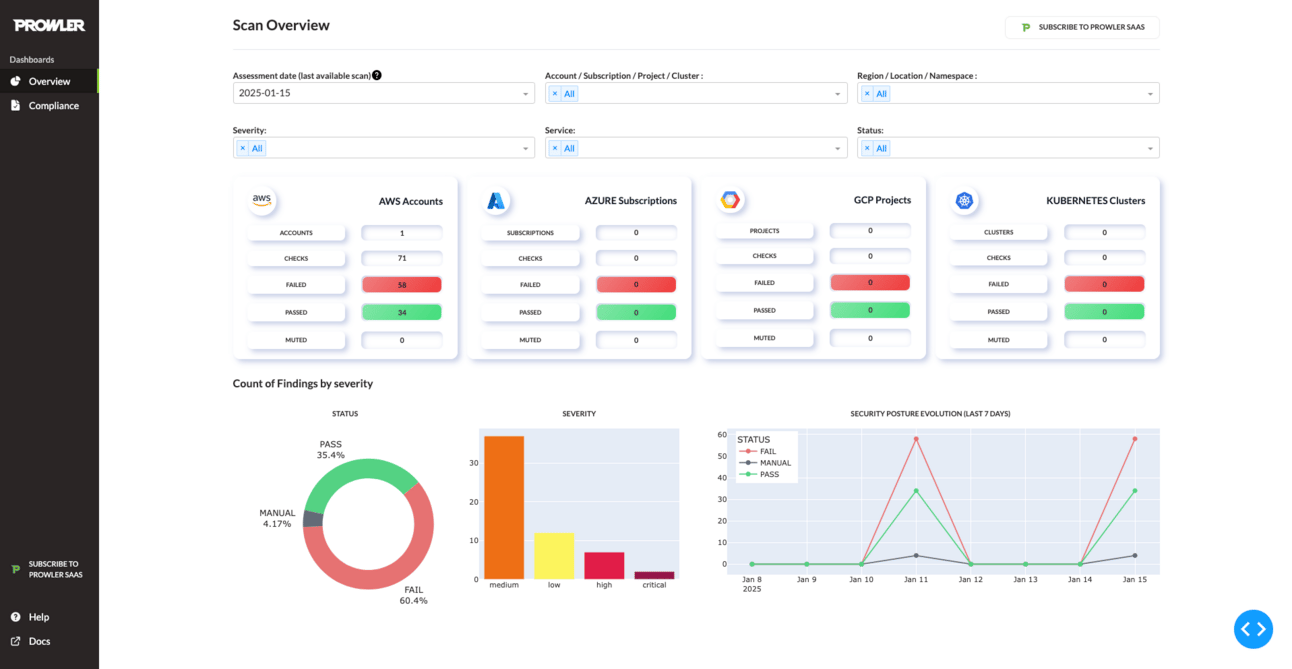Click the 2025-01-15 date value
The width and height of the screenshot is (1292, 669).
tap(265, 93)
